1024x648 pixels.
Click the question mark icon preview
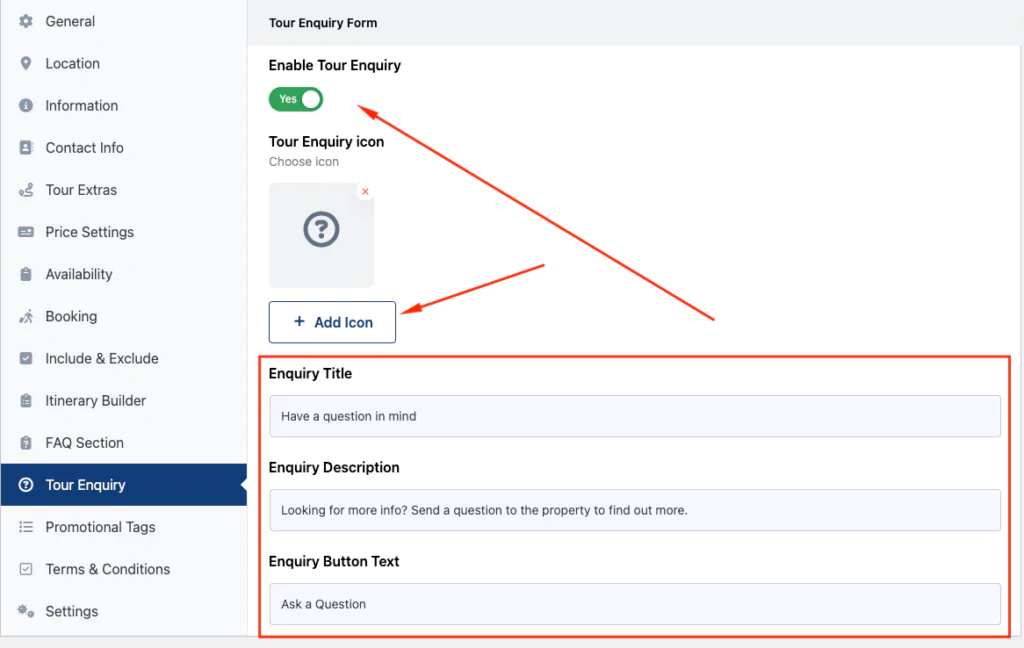coord(321,229)
